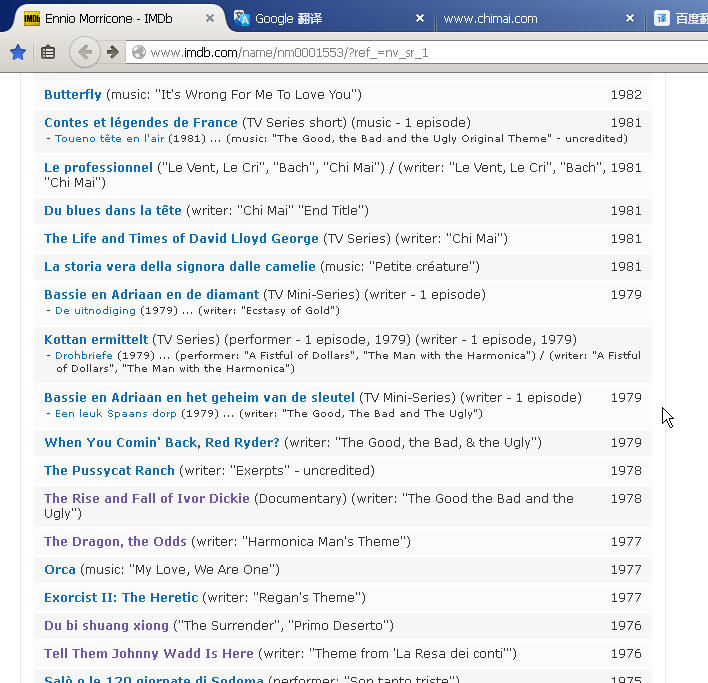Click the Baidu tab favicon icon
The image size is (708, 683).
661,19
